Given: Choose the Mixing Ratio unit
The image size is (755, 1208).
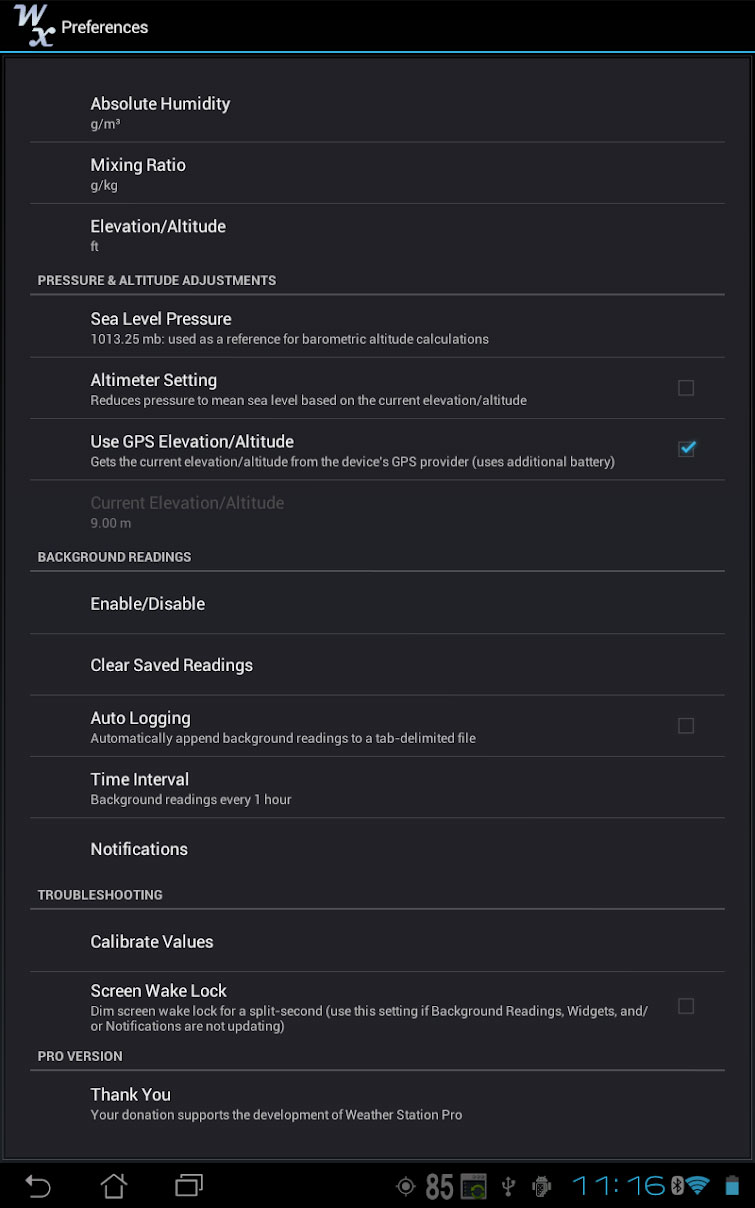Looking at the screenshot, I should click(377, 173).
